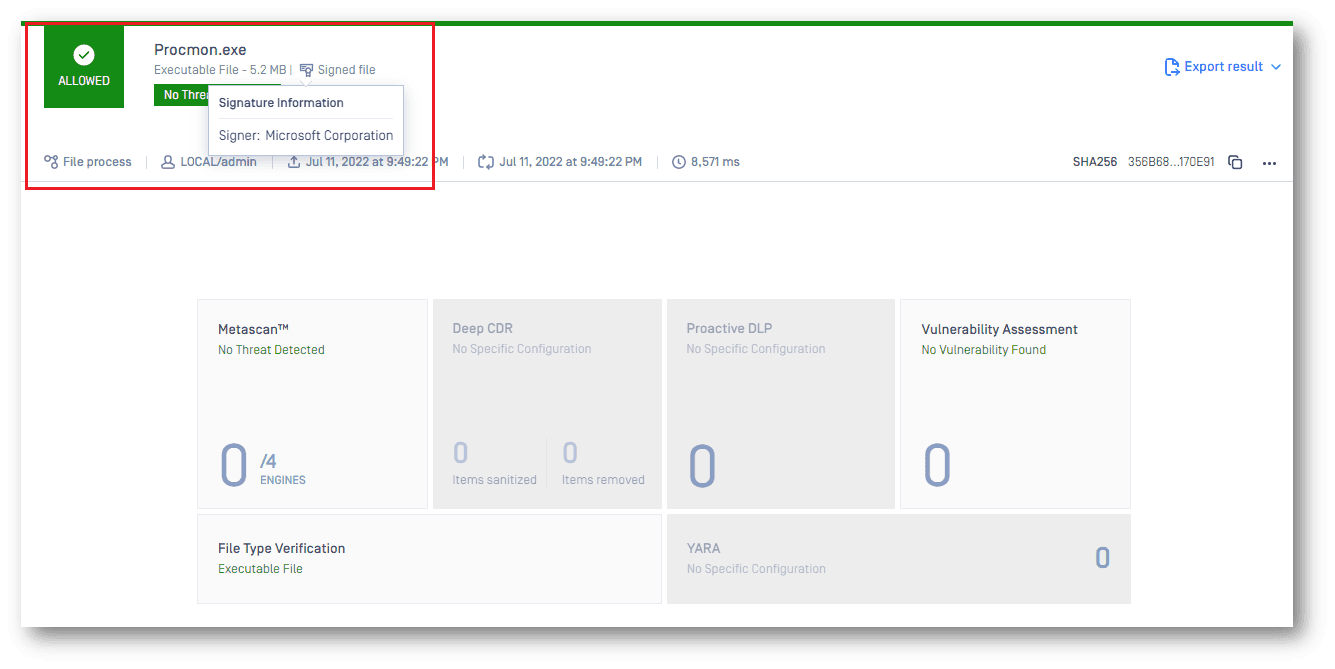Click the Export result file icon

click(x=1172, y=67)
